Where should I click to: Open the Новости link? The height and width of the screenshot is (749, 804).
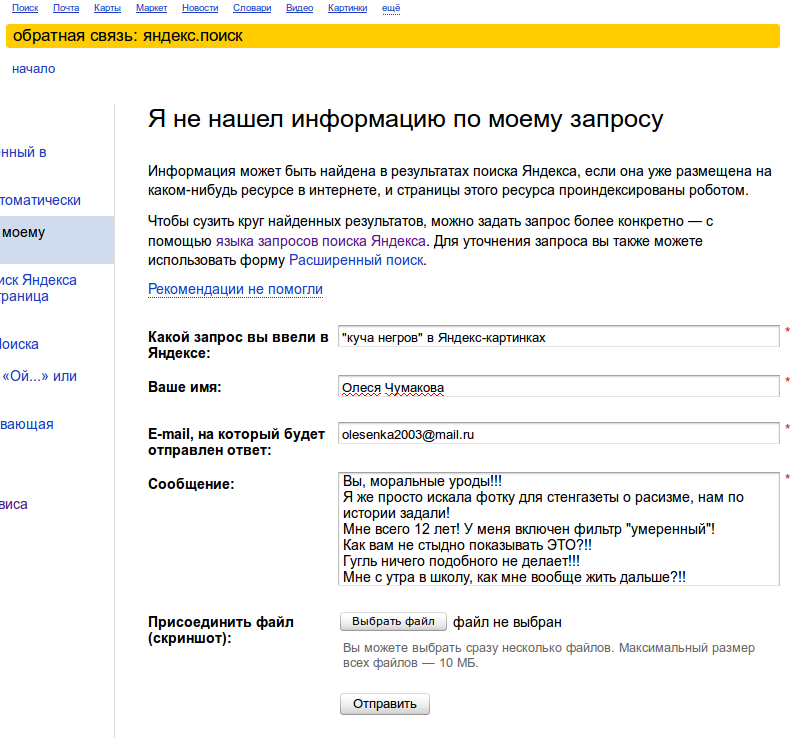coord(200,8)
